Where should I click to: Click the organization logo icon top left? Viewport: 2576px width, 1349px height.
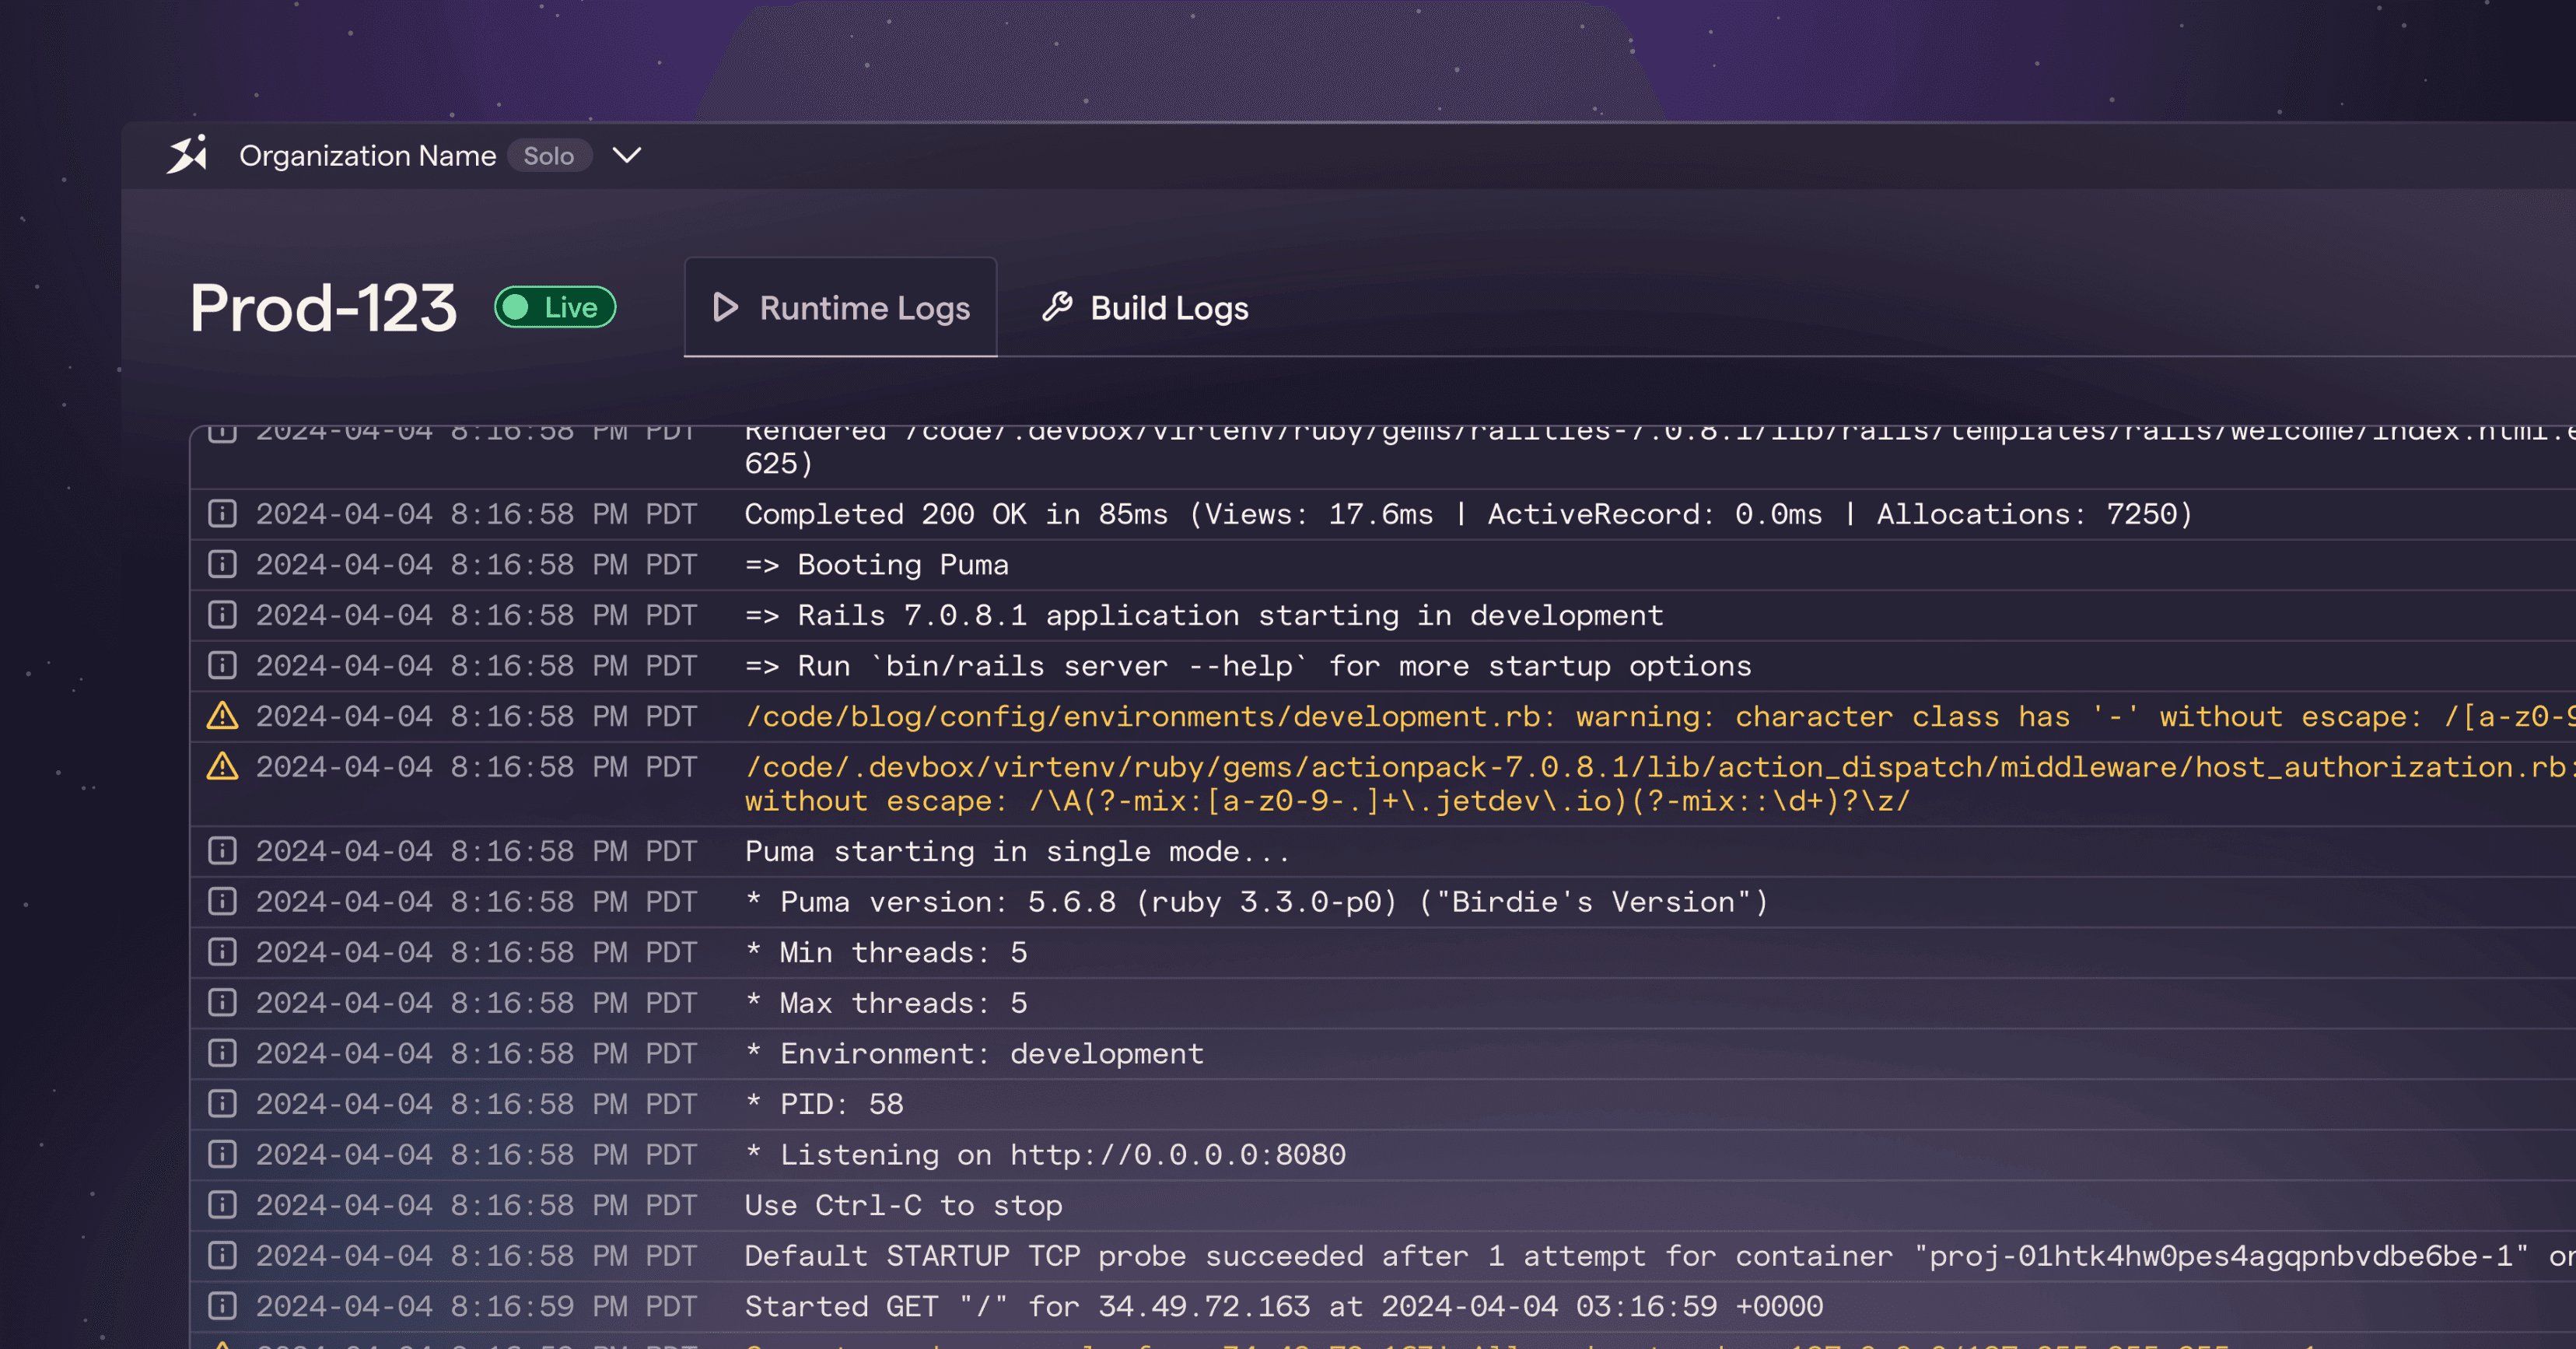189,155
